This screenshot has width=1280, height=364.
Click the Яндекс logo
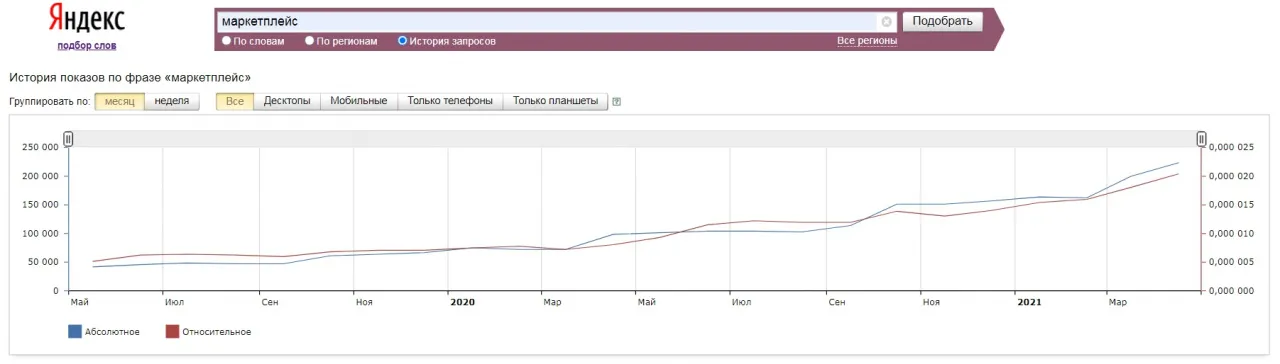coord(87,19)
